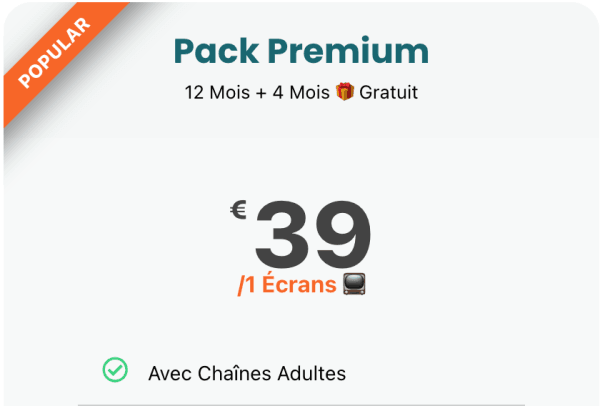The image size is (600, 406).
Task: Click the euro currency symbol
Action: click(238, 210)
